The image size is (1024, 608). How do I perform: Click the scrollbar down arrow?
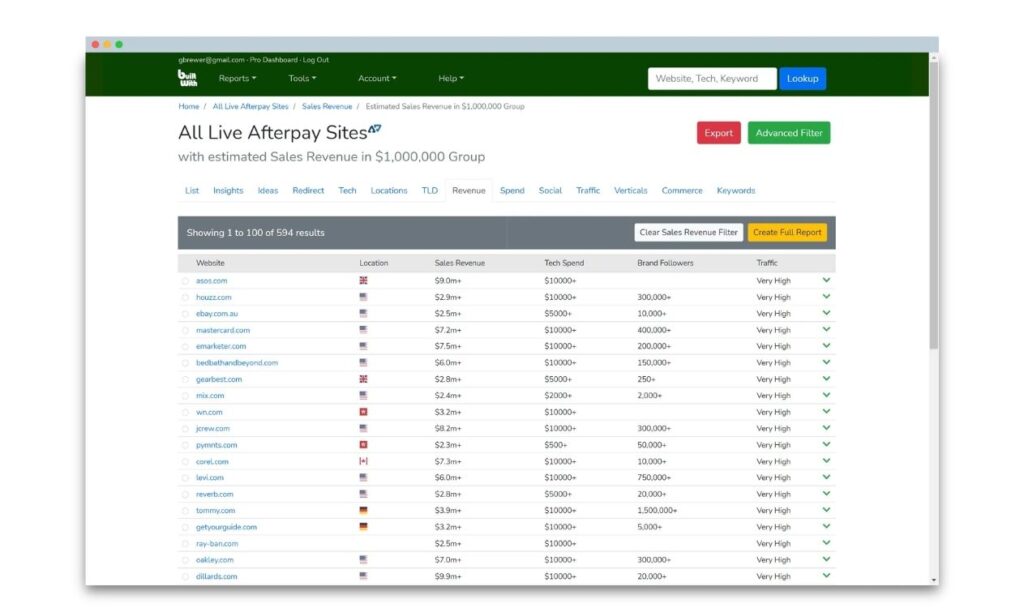coord(934,580)
